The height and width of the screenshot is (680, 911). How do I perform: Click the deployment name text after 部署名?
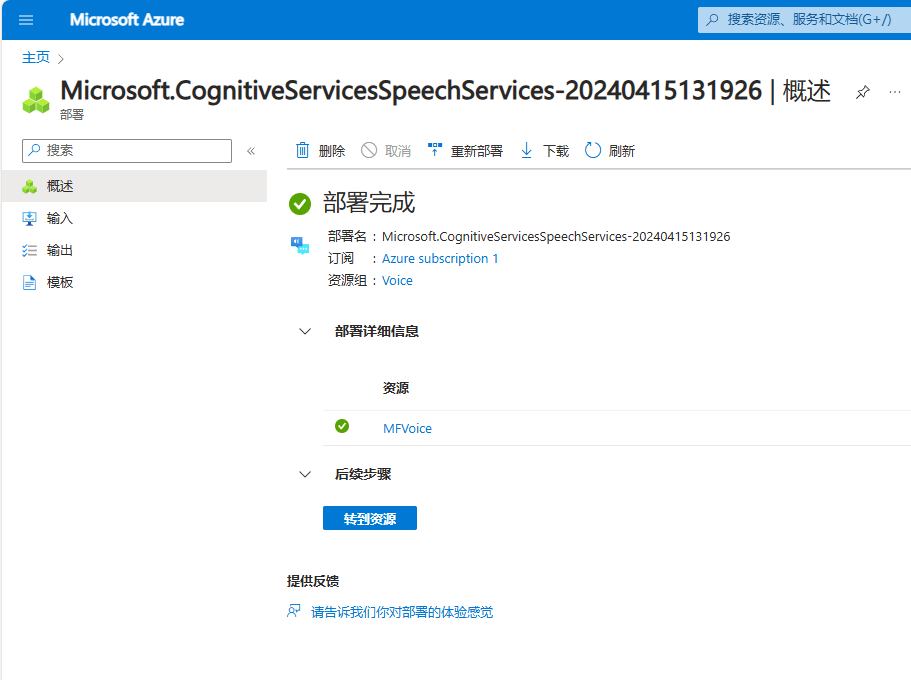(x=556, y=237)
